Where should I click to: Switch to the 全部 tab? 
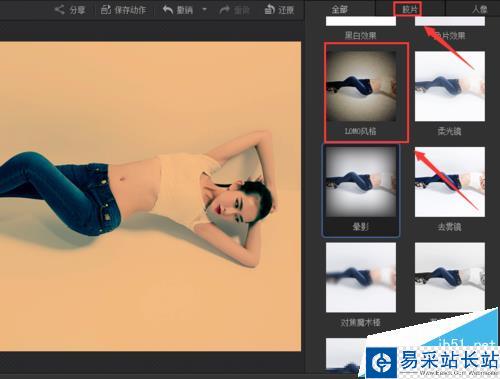pyautogui.click(x=339, y=9)
